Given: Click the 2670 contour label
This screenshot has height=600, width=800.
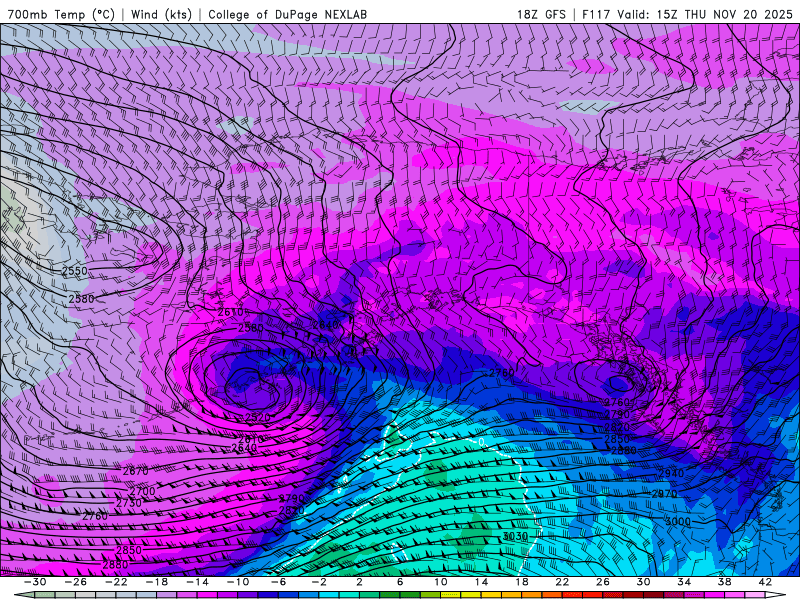Looking at the screenshot, I should coord(136,470).
